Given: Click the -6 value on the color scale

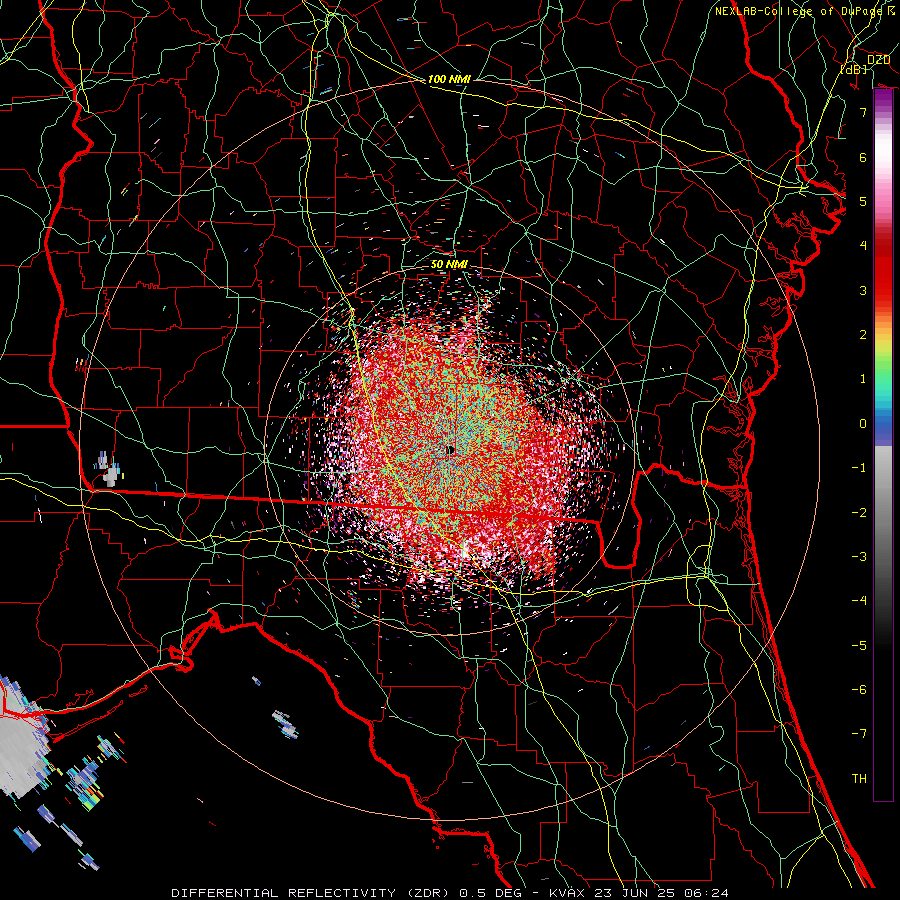Looking at the screenshot, I should point(859,689).
